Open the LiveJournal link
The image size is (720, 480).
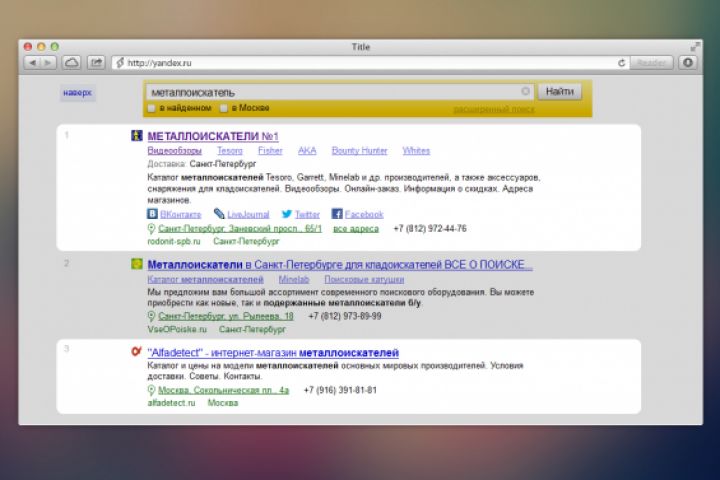click(x=248, y=215)
